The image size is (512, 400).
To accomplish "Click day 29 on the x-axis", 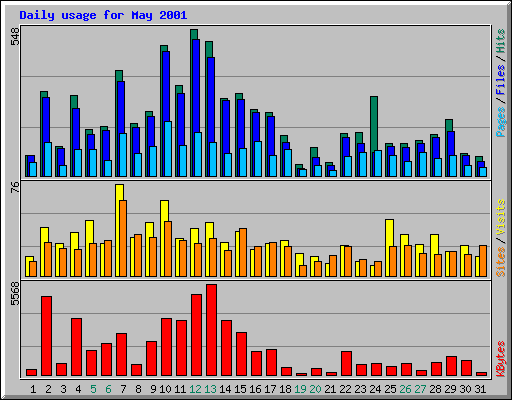I will pos(450,389).
